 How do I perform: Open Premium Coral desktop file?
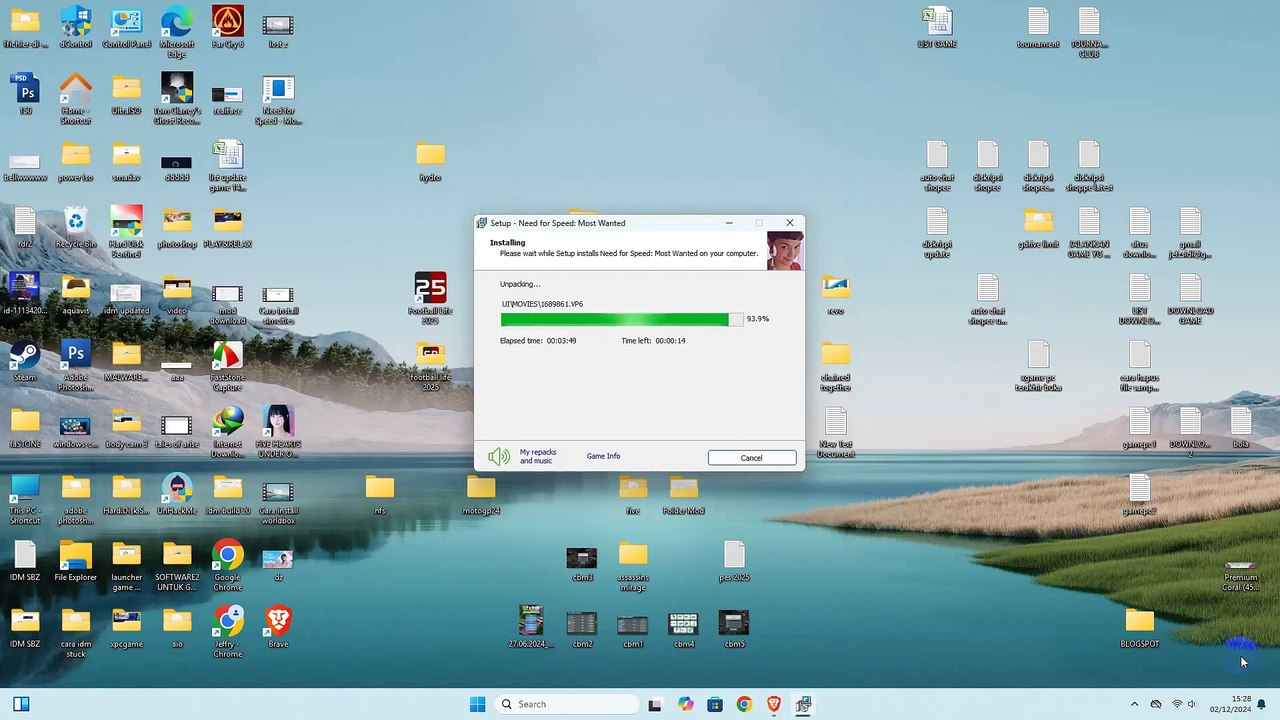[x=1241, y=576]
